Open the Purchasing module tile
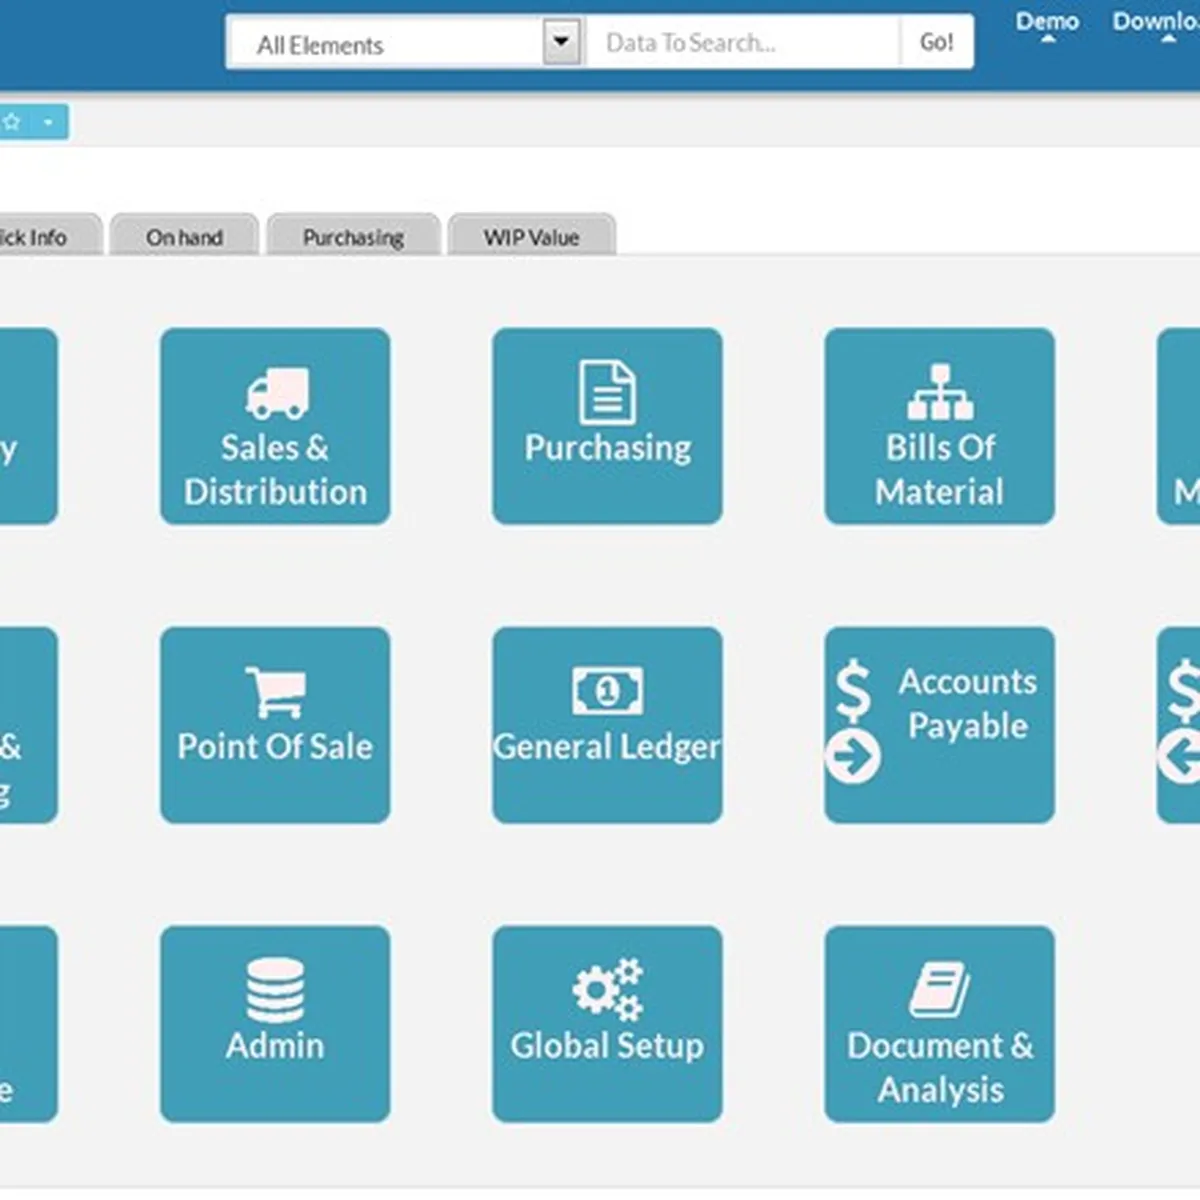Viewport: 1200px width, 1200px height. point(607,426)
